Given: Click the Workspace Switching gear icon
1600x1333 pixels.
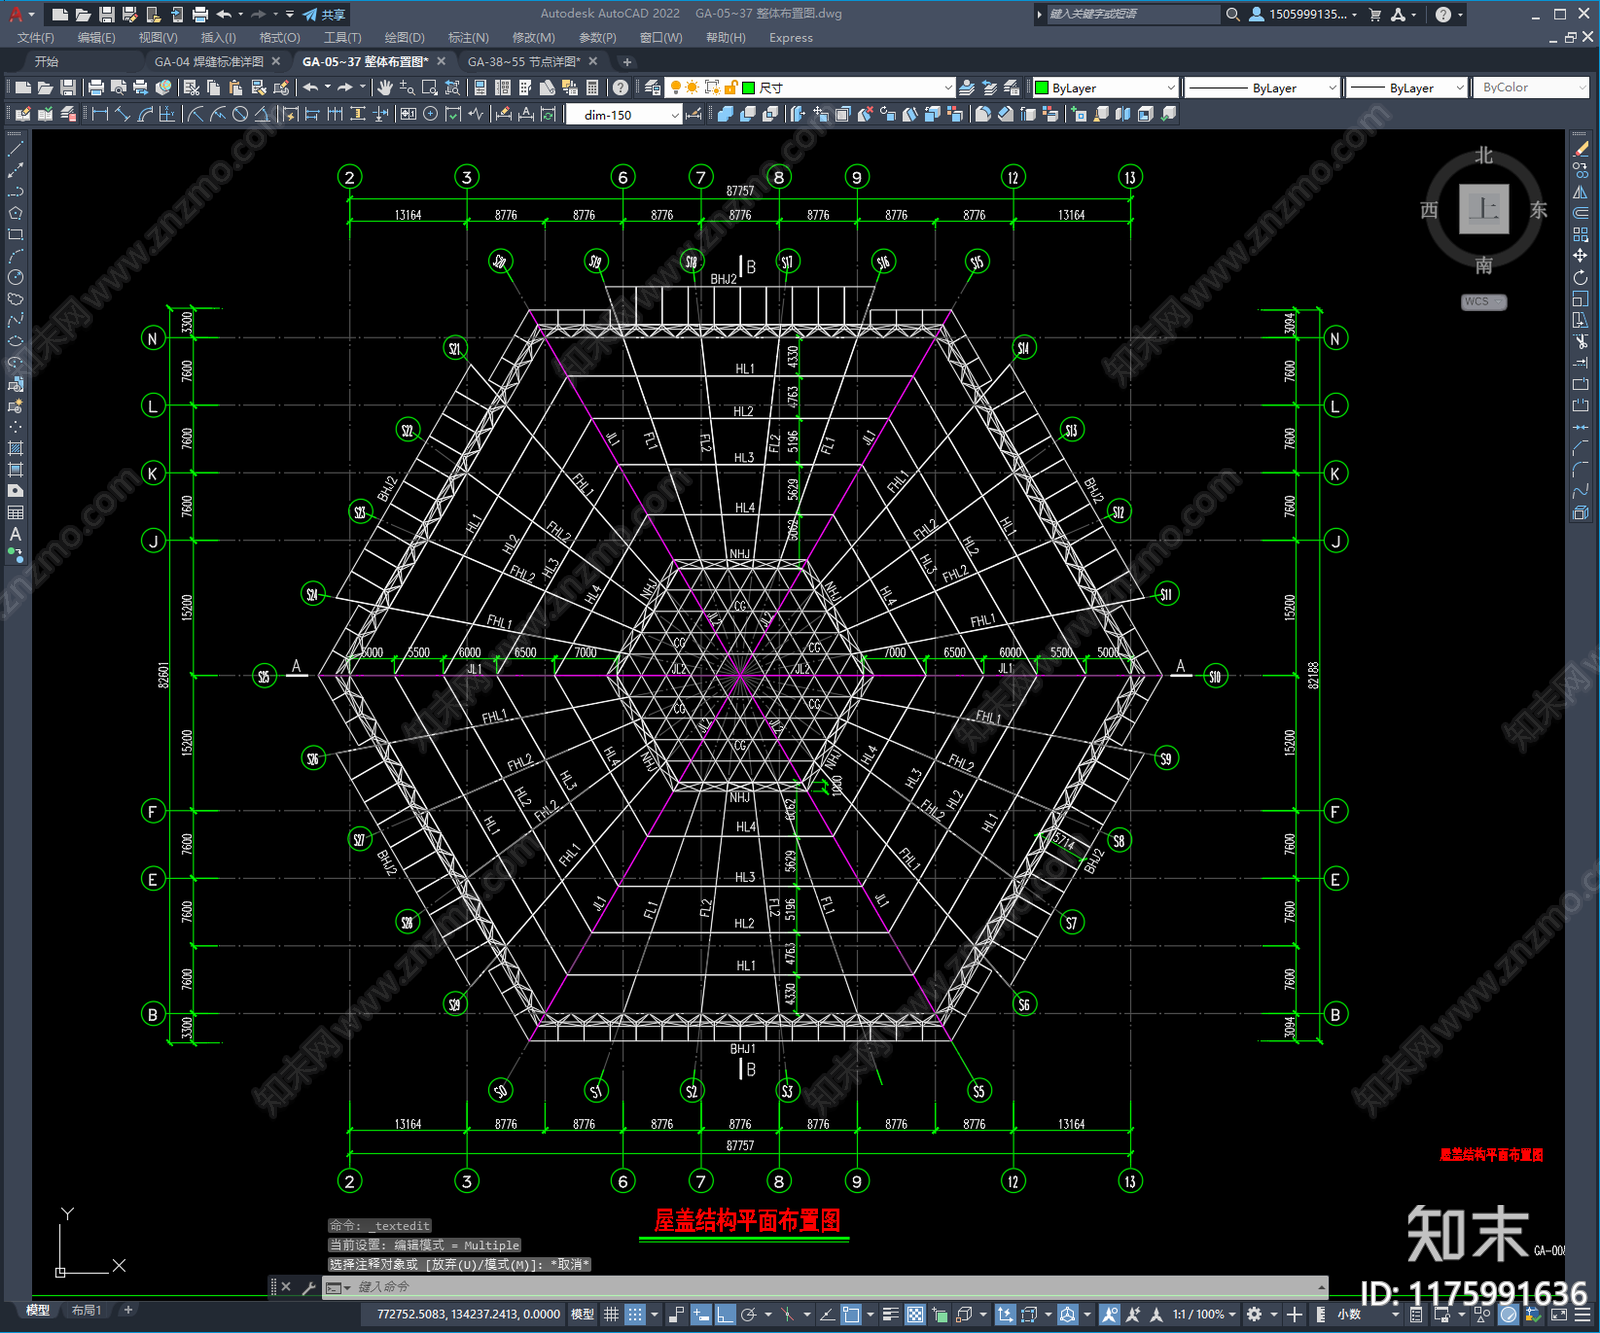Looking at the screenshot, I should pyautogui.click(x=1254, y=1314).
